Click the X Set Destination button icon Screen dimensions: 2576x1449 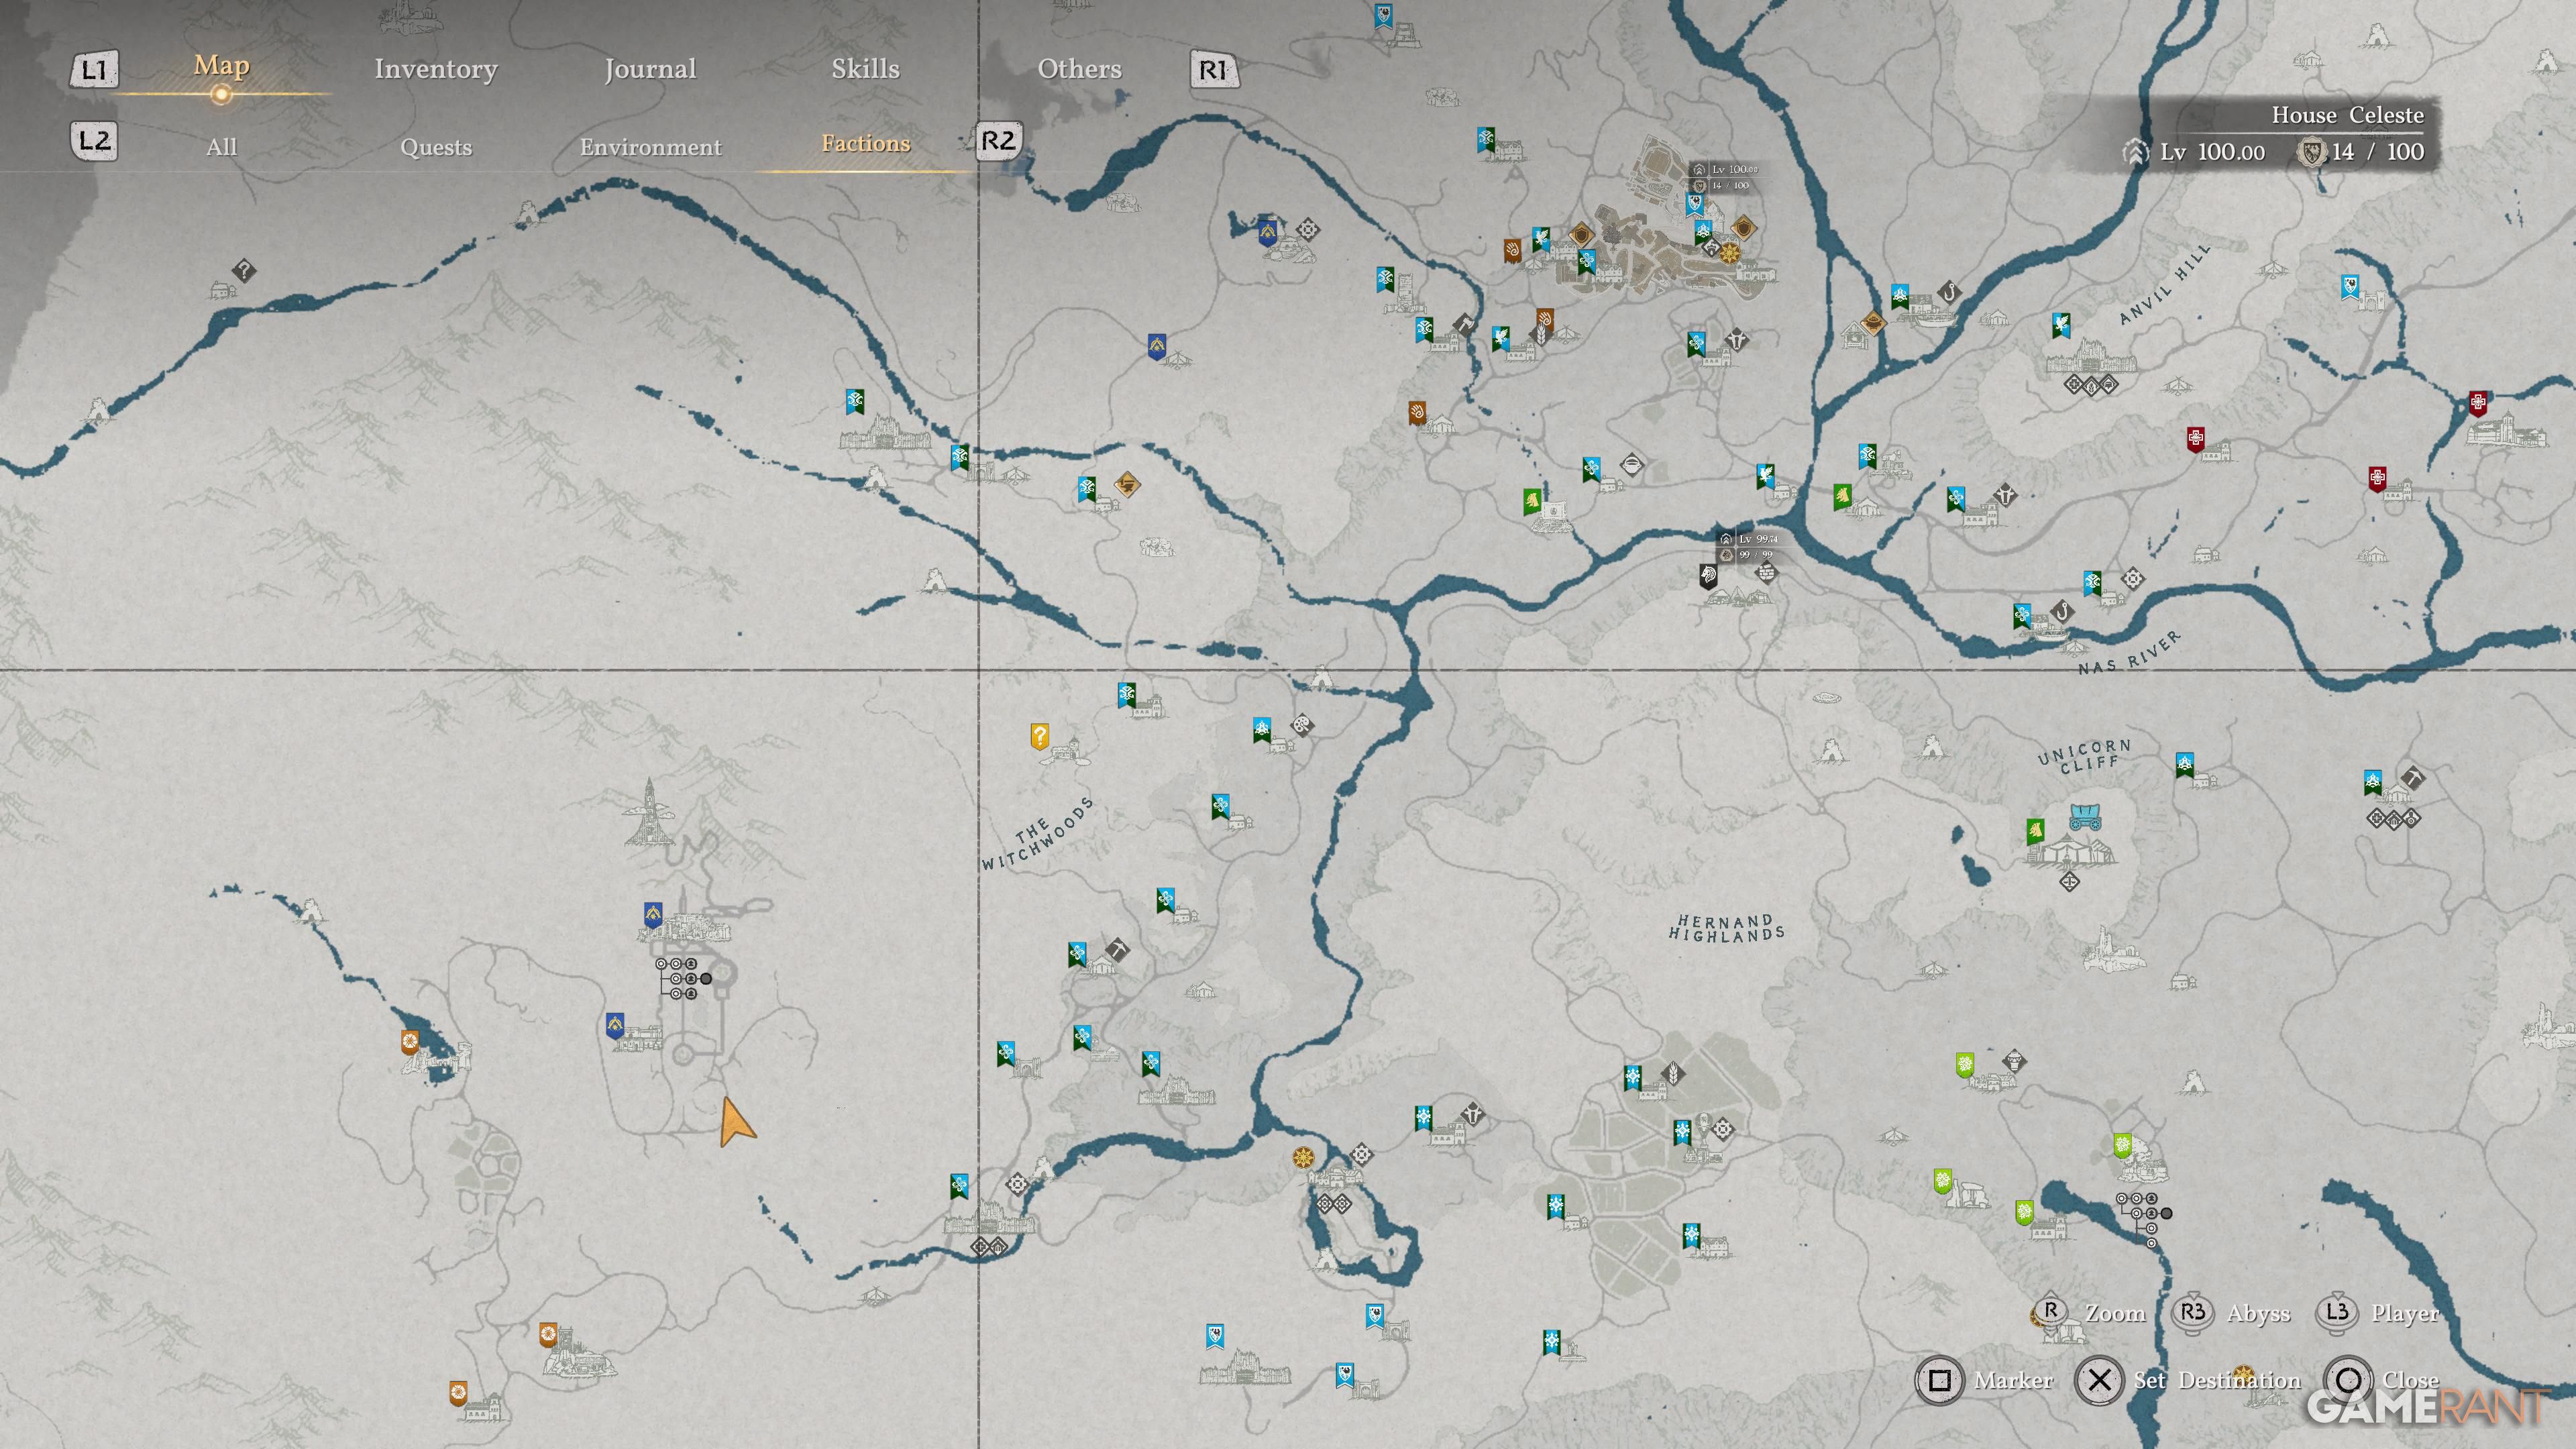point(2099,1381)
